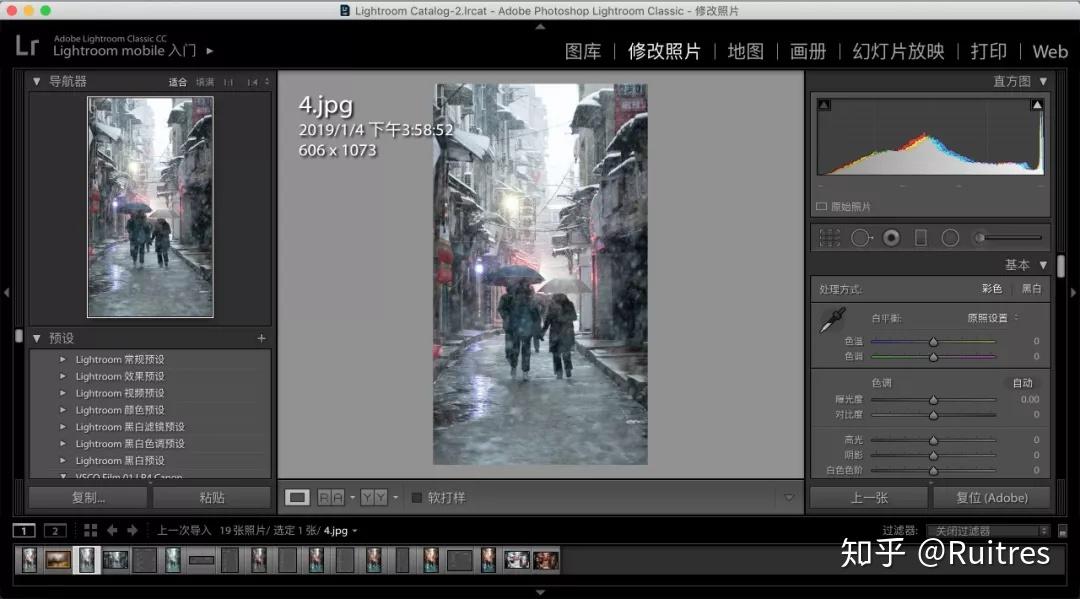Toggle the 原始照片 checkbox under histogram
This screenshot has height=599, width=1080.
click(x=821, y=207)
